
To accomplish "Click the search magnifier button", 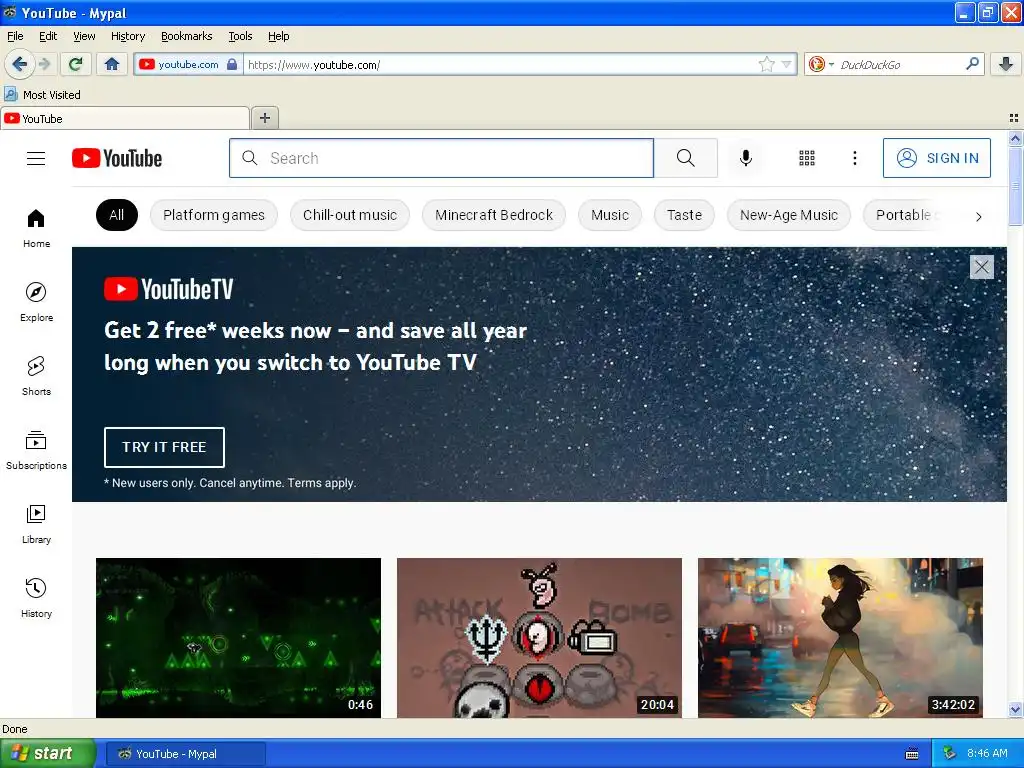I will click(x=685, y=158).
